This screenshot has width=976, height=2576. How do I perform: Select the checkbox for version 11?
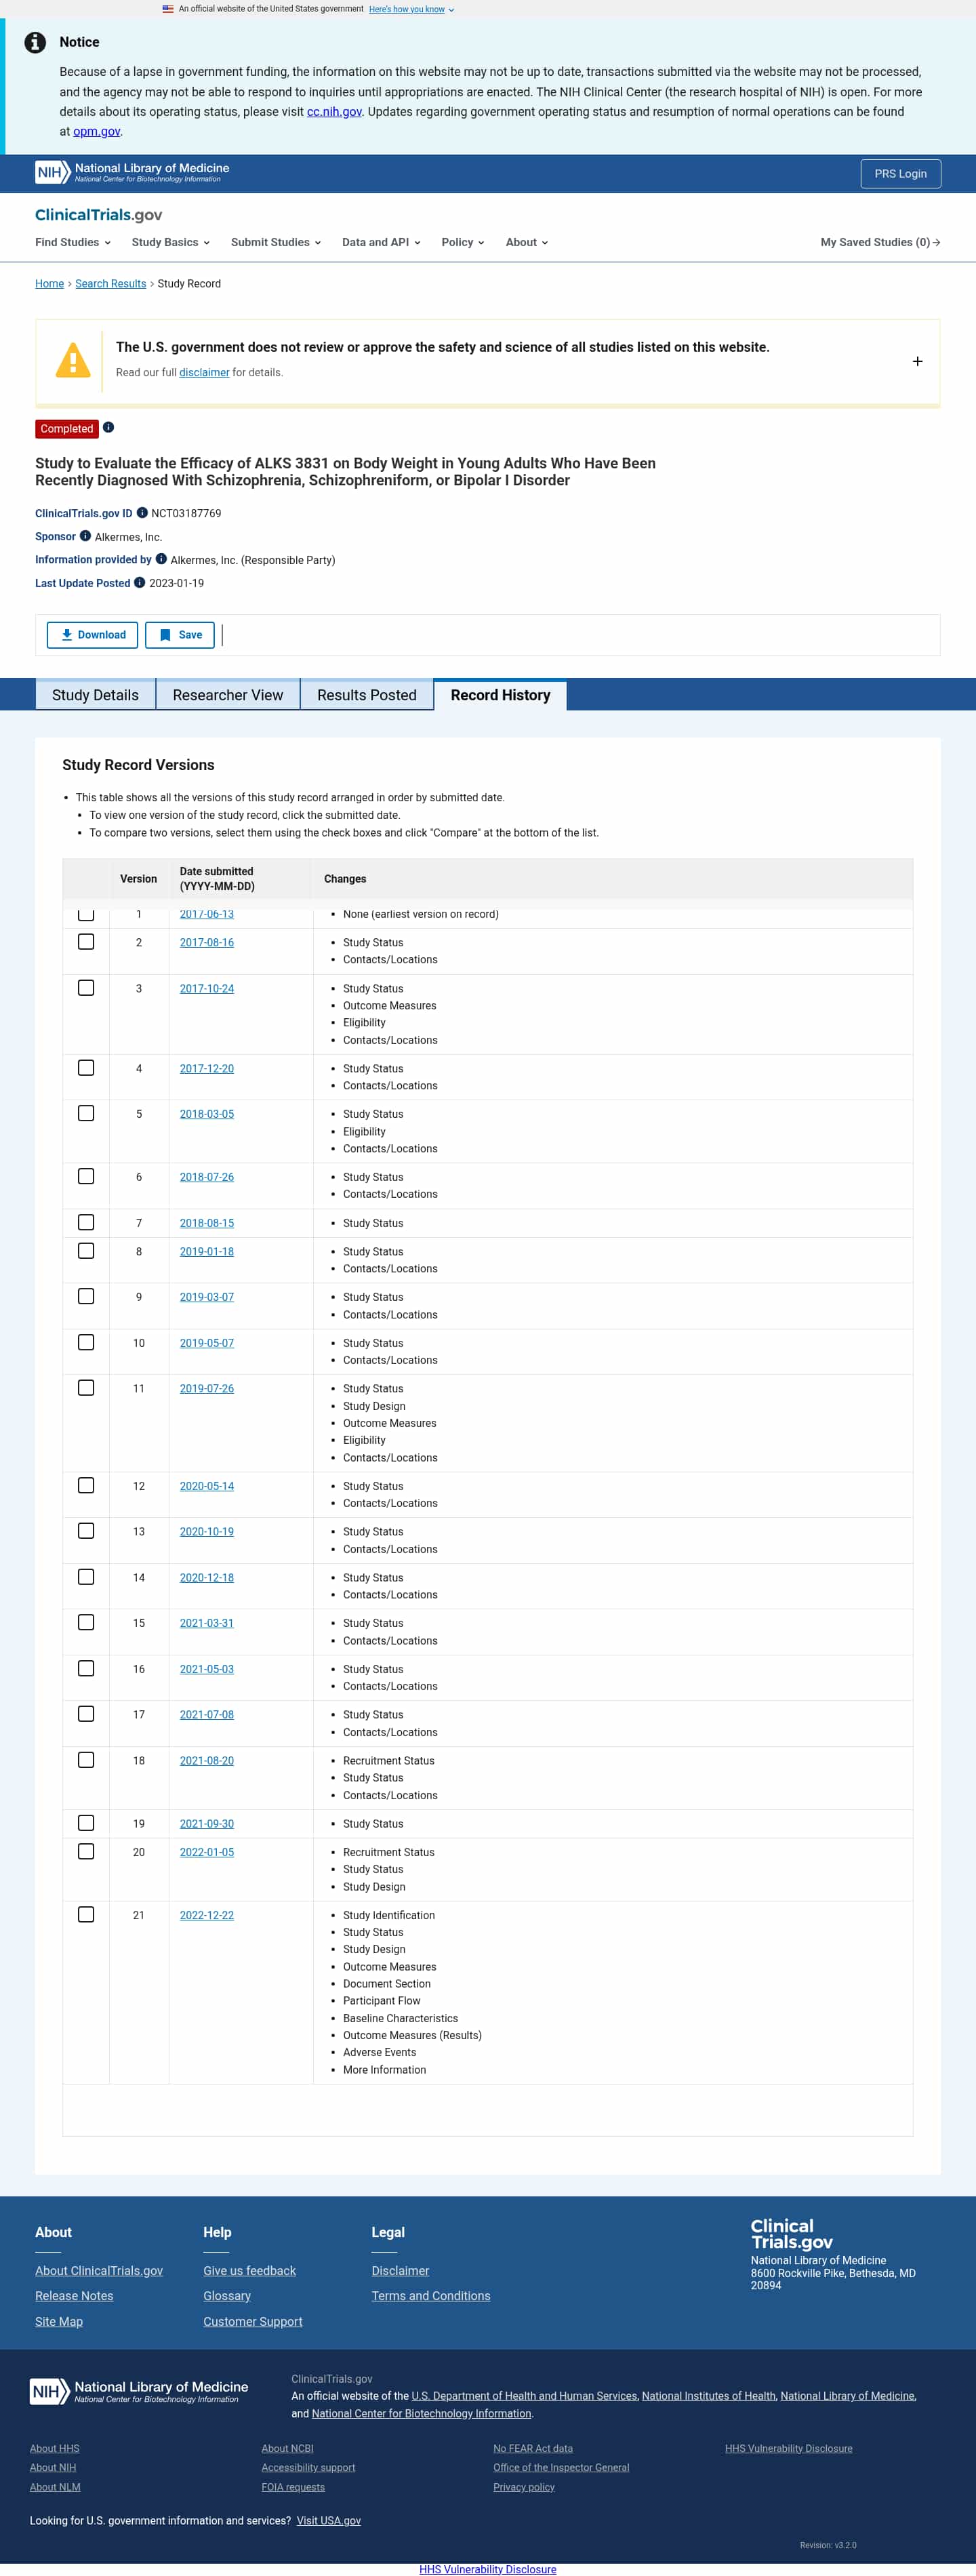click(86, 1388)
